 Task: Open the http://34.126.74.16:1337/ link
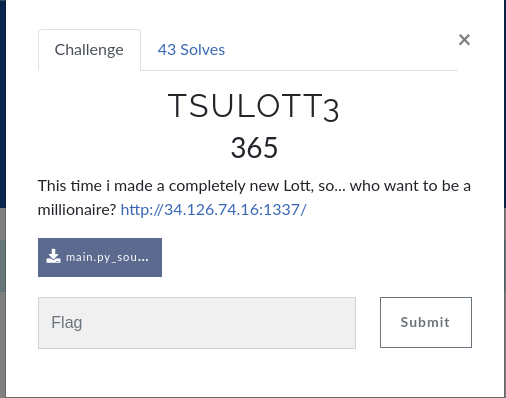pos(213,210)
